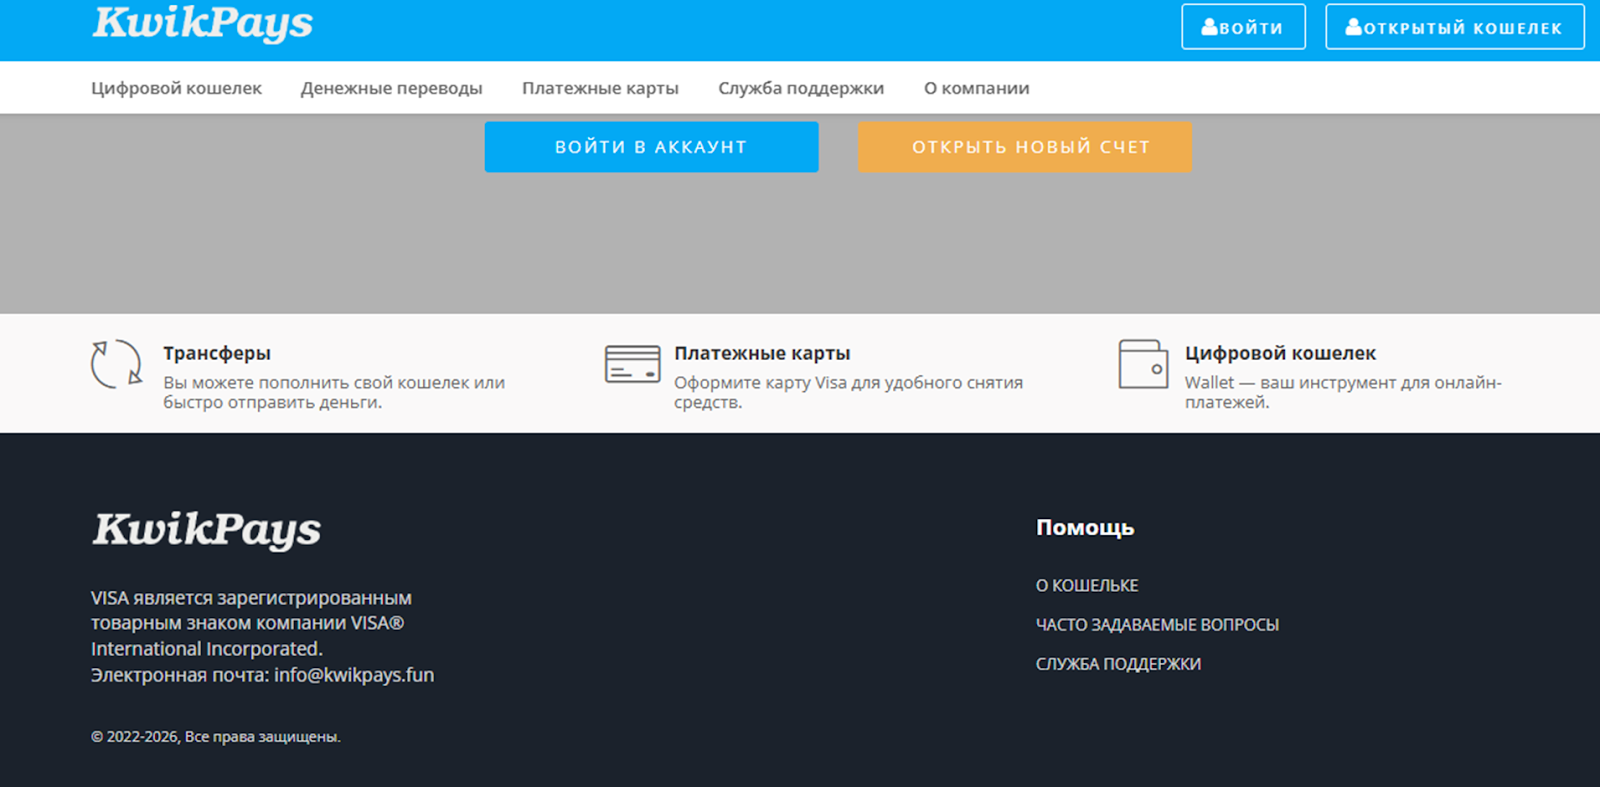
Task: Click the © 2022-2026 copyright line
Action: pyautogui.click(x=216, y=737)
